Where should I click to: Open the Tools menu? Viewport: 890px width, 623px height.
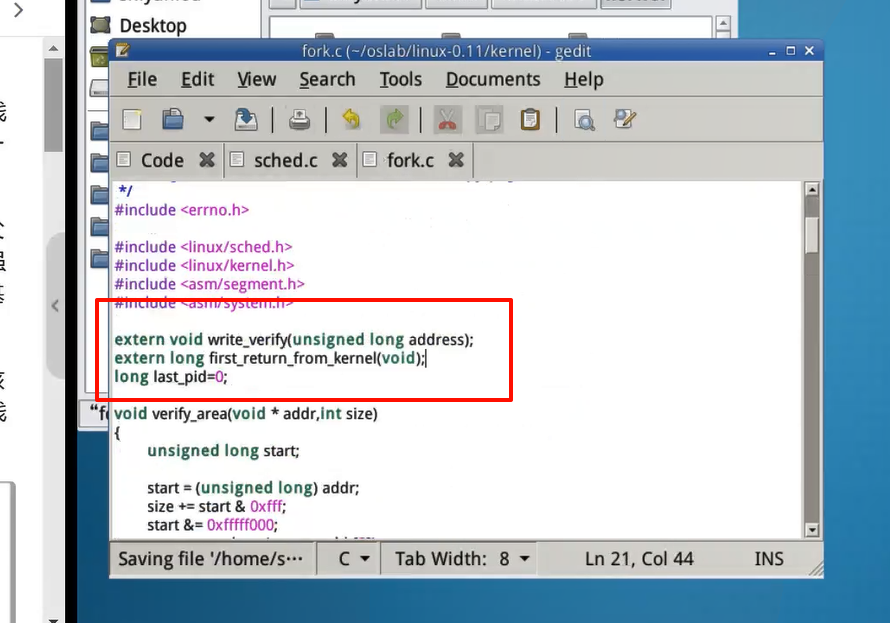[x=400, y=80]
